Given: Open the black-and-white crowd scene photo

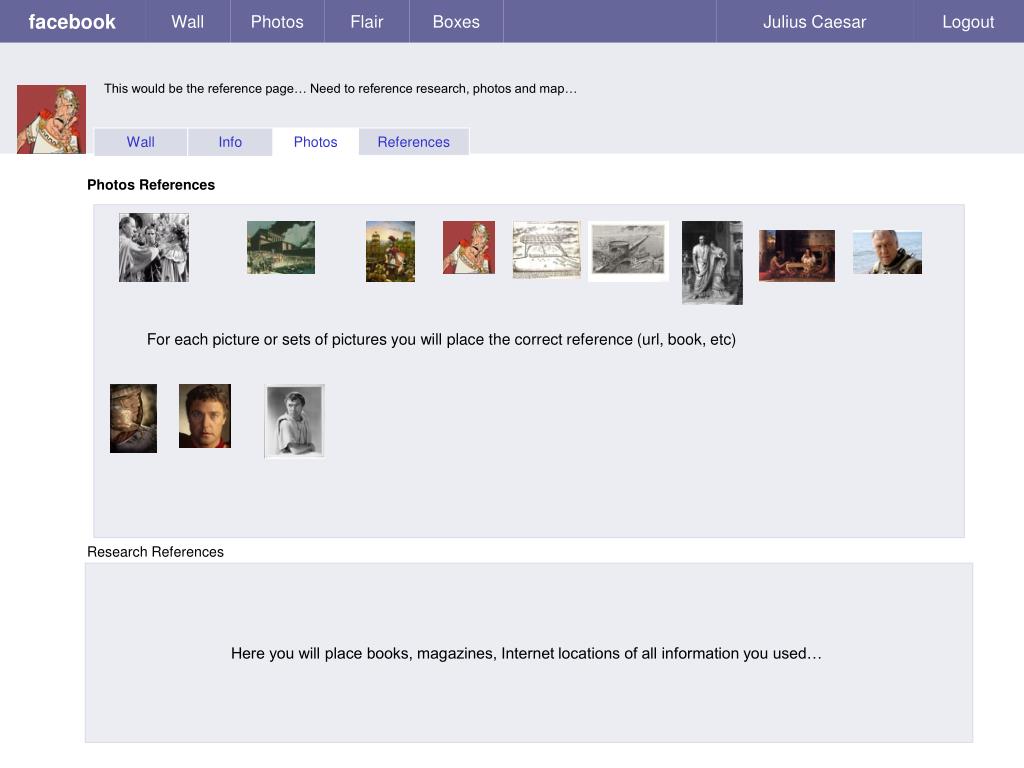Looking at the screenshot, I should (154, 248).
